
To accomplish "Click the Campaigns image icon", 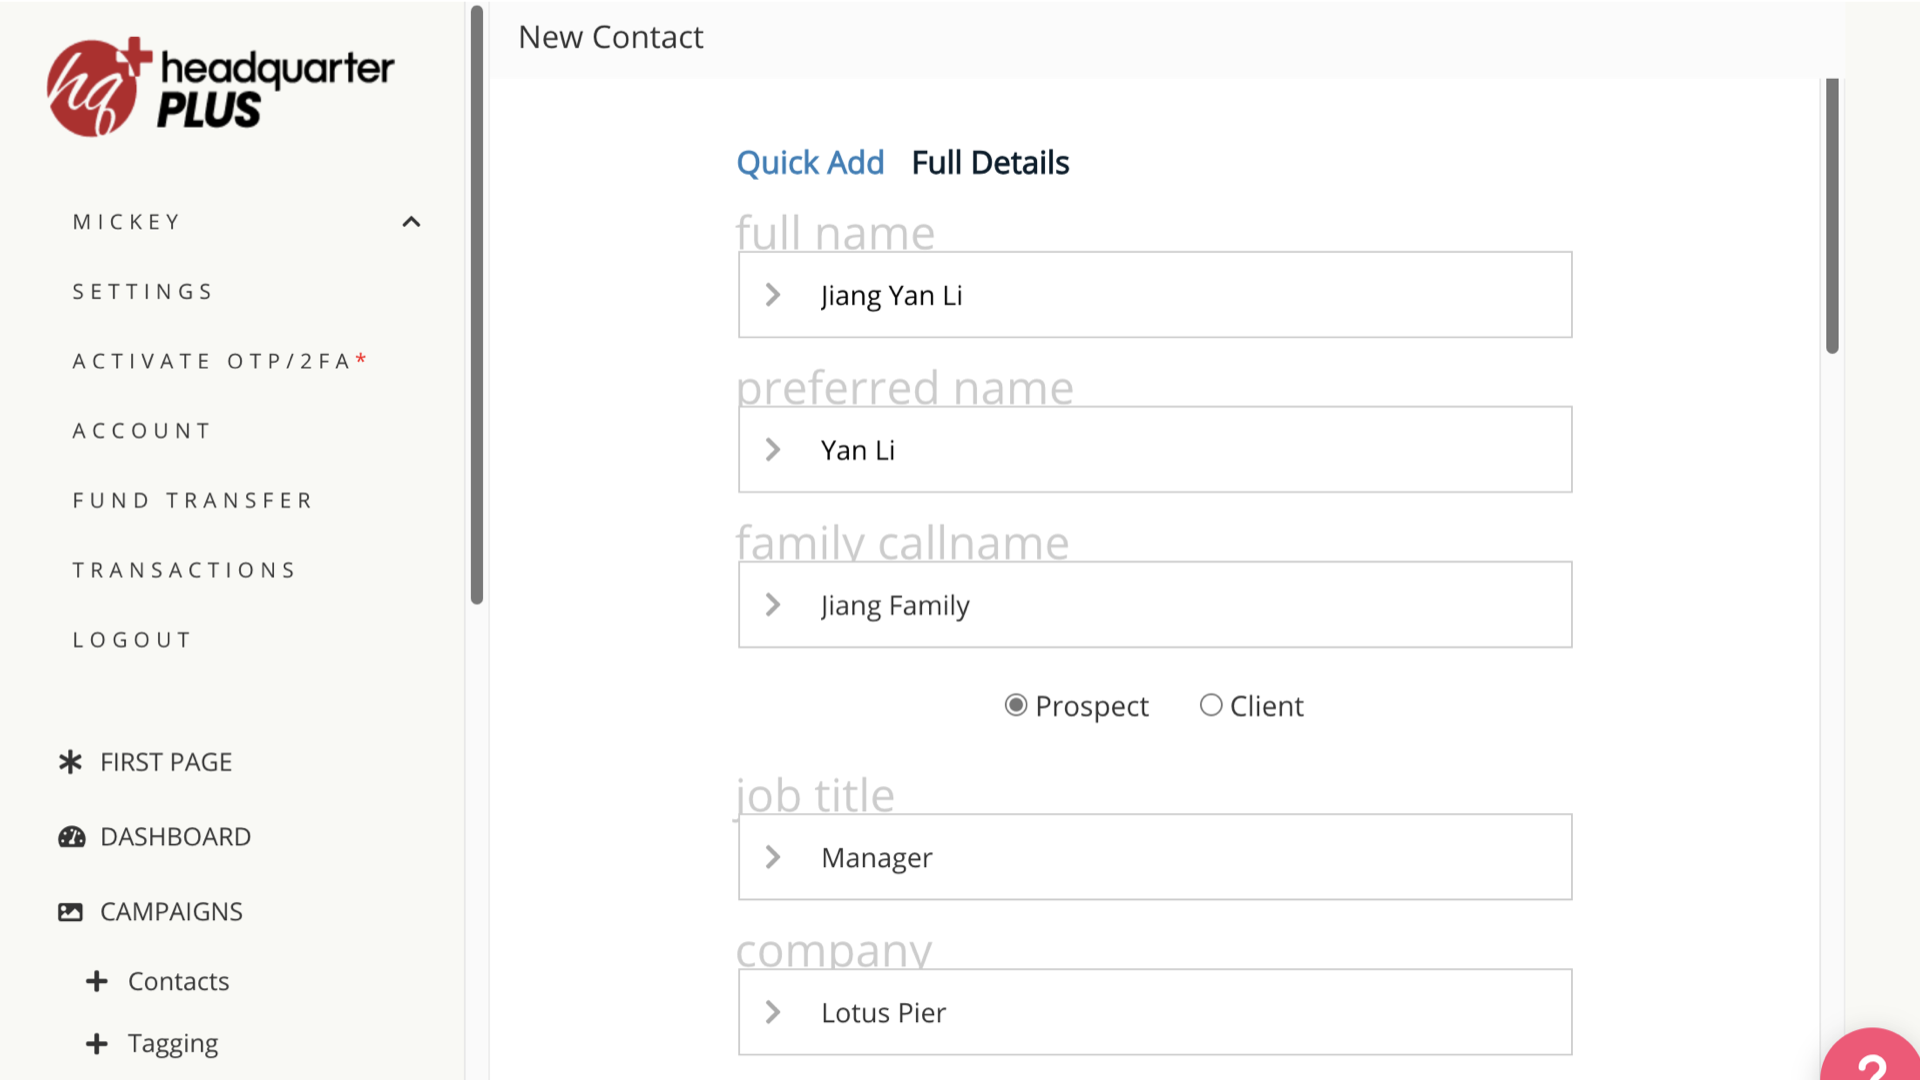I will (x=70, y=912).
